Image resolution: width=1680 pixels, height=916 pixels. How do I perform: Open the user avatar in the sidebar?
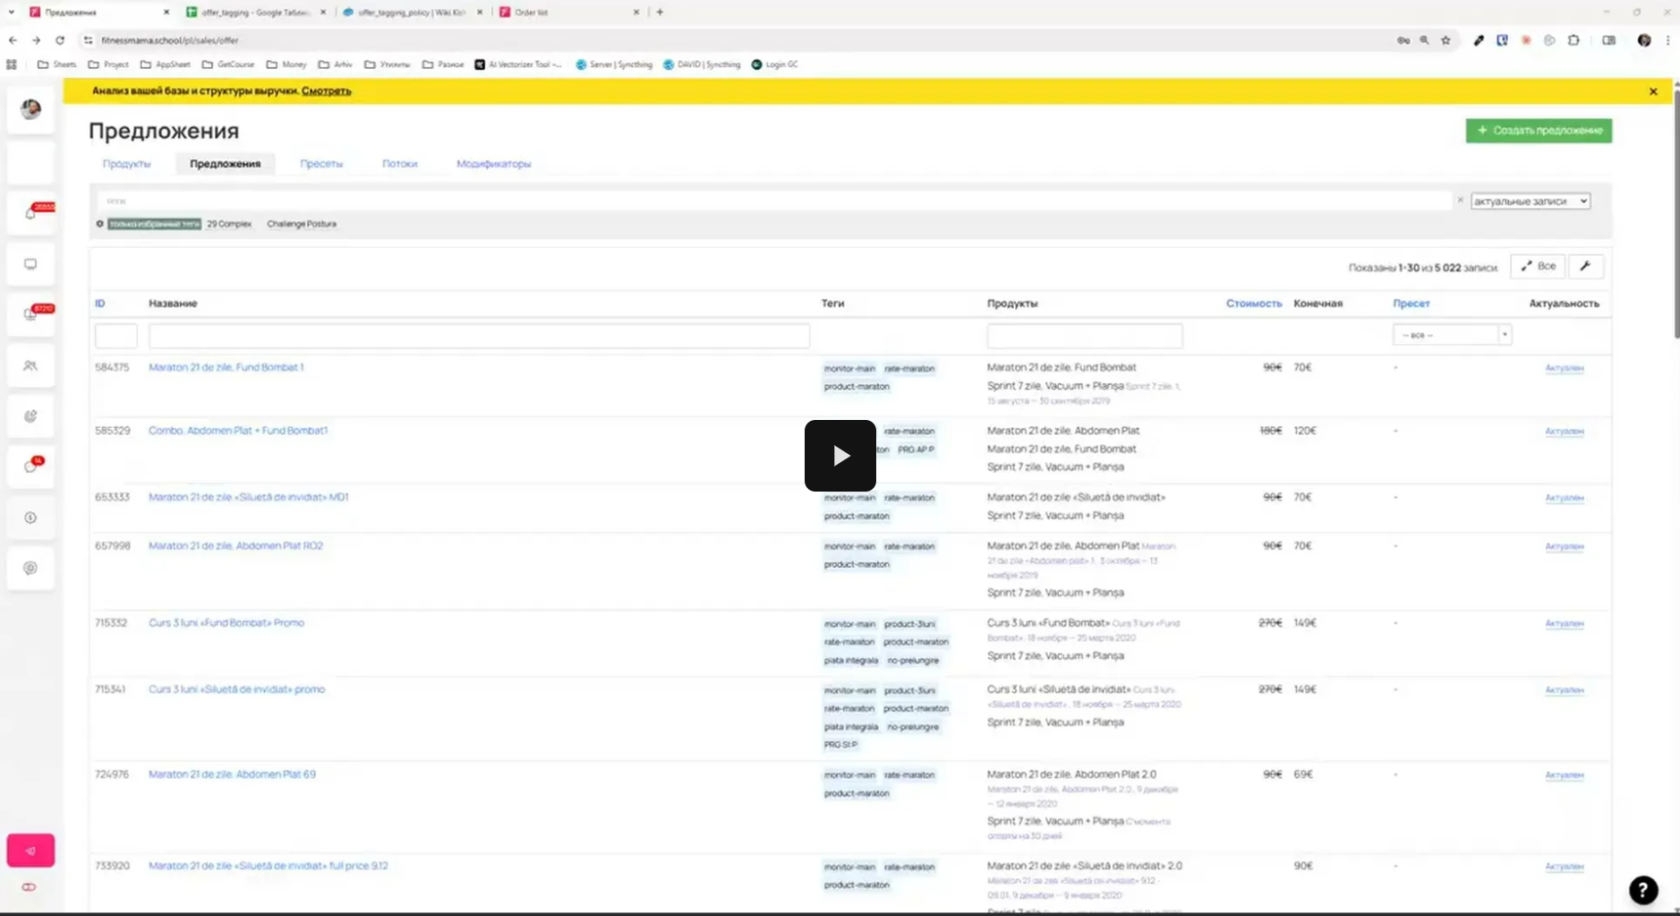pos(31,109)
